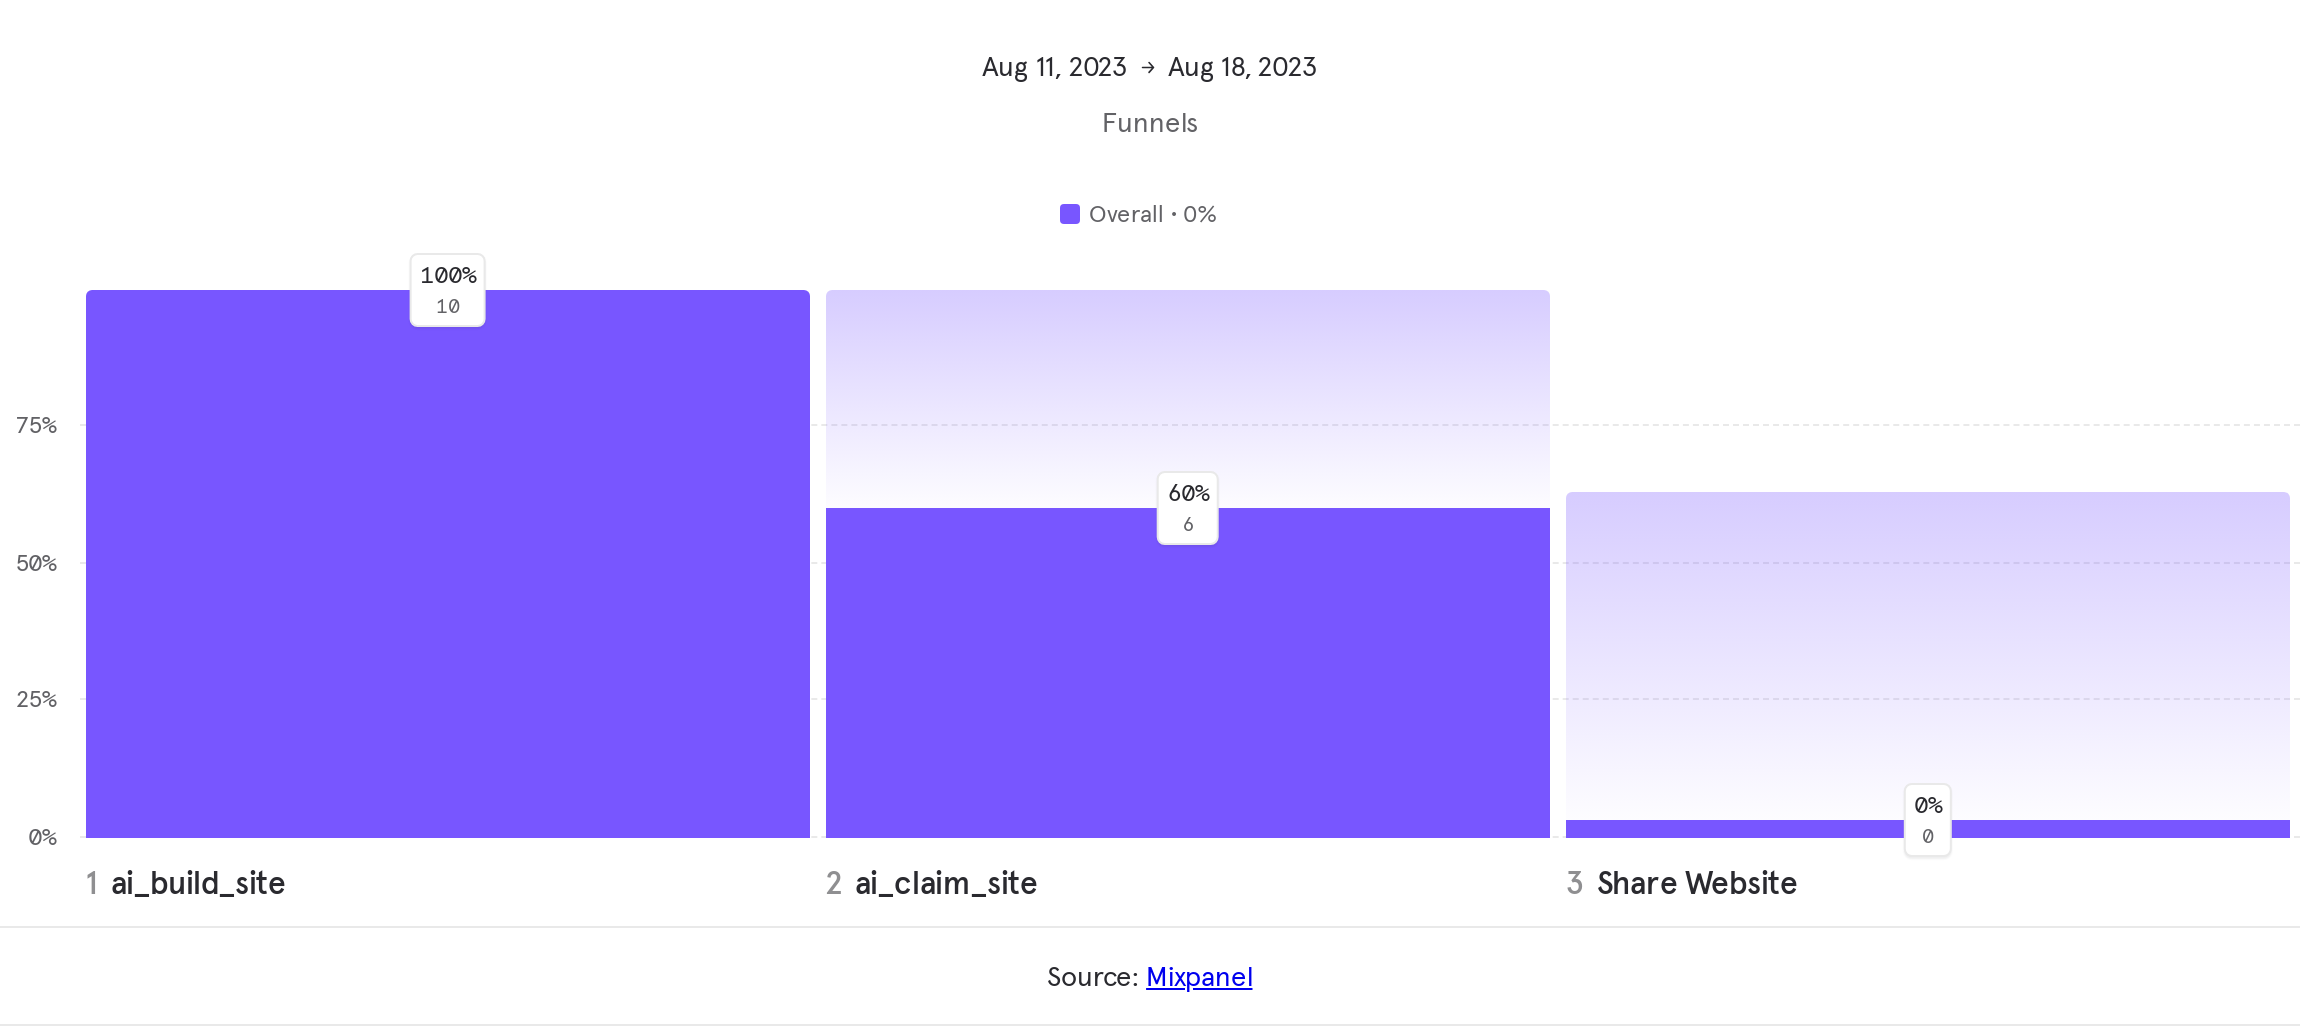Click the purple Overall legend swatch
Image resolution: width=2300 pixels, height=1026 pixels.
click(x=1069, y=214)
